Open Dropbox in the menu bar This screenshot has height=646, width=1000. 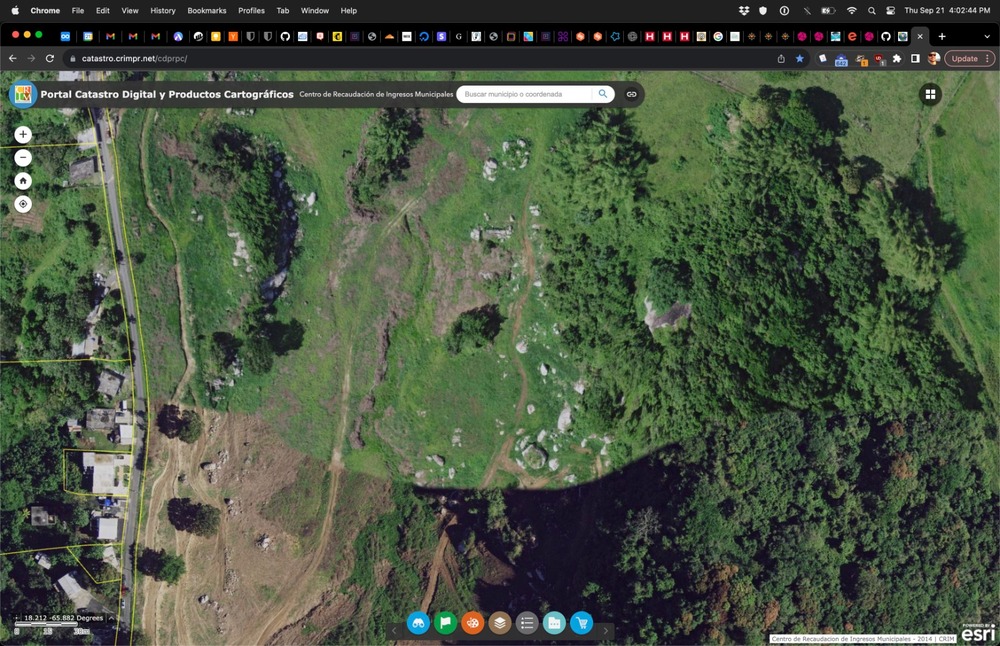coord(744,11)
